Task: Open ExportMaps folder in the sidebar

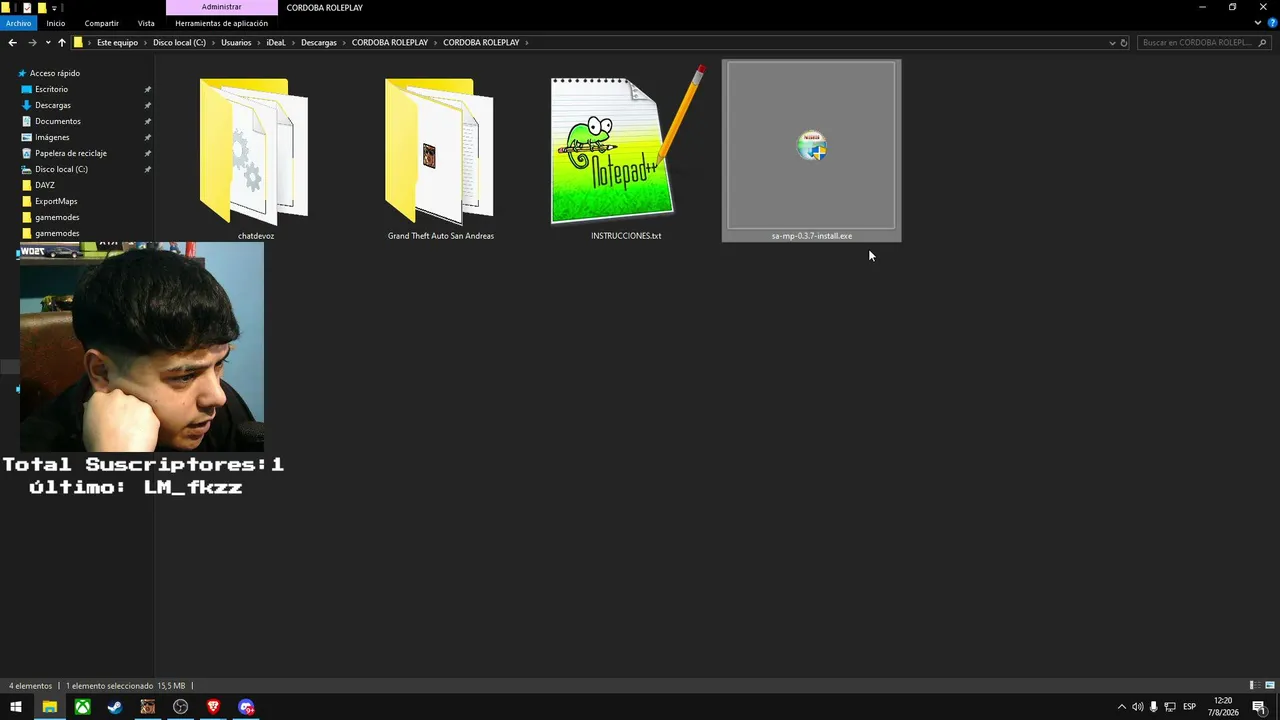Action: 55,201
